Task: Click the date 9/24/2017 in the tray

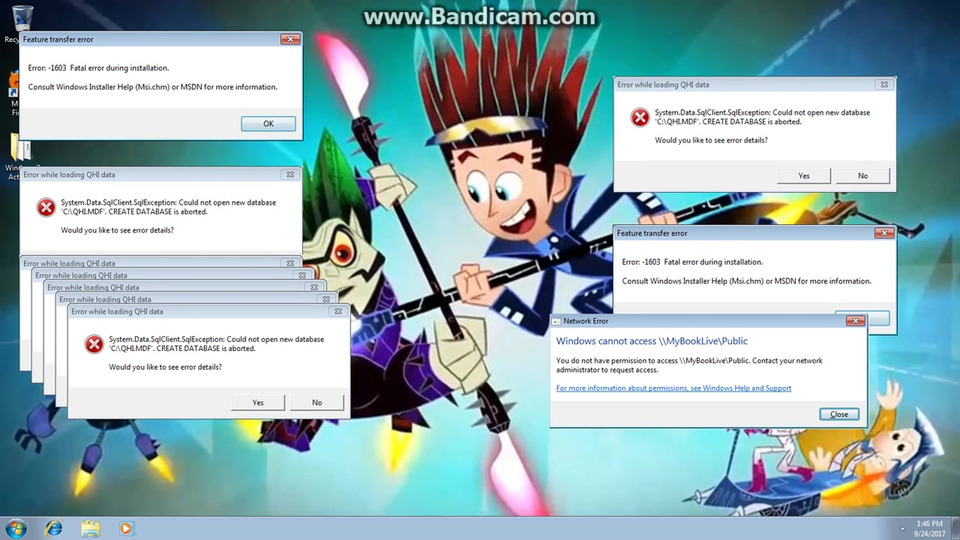Action: click(x=929, y=534)
